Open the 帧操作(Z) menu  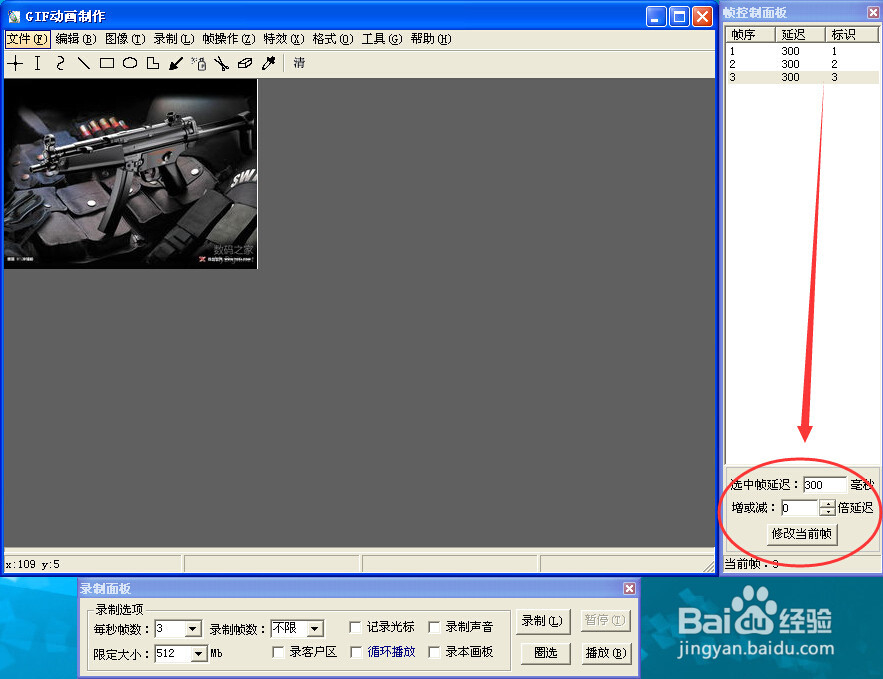point(229,39)
